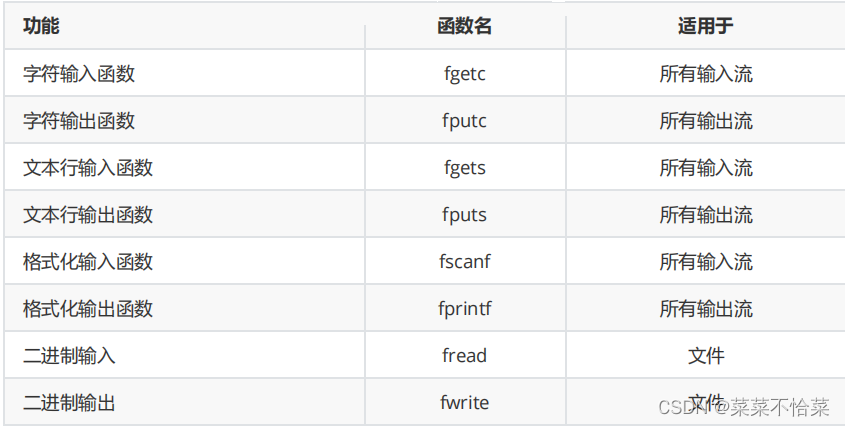Select the 字符输入函数 cell
845x426 pixels.
tap(79, 73)
